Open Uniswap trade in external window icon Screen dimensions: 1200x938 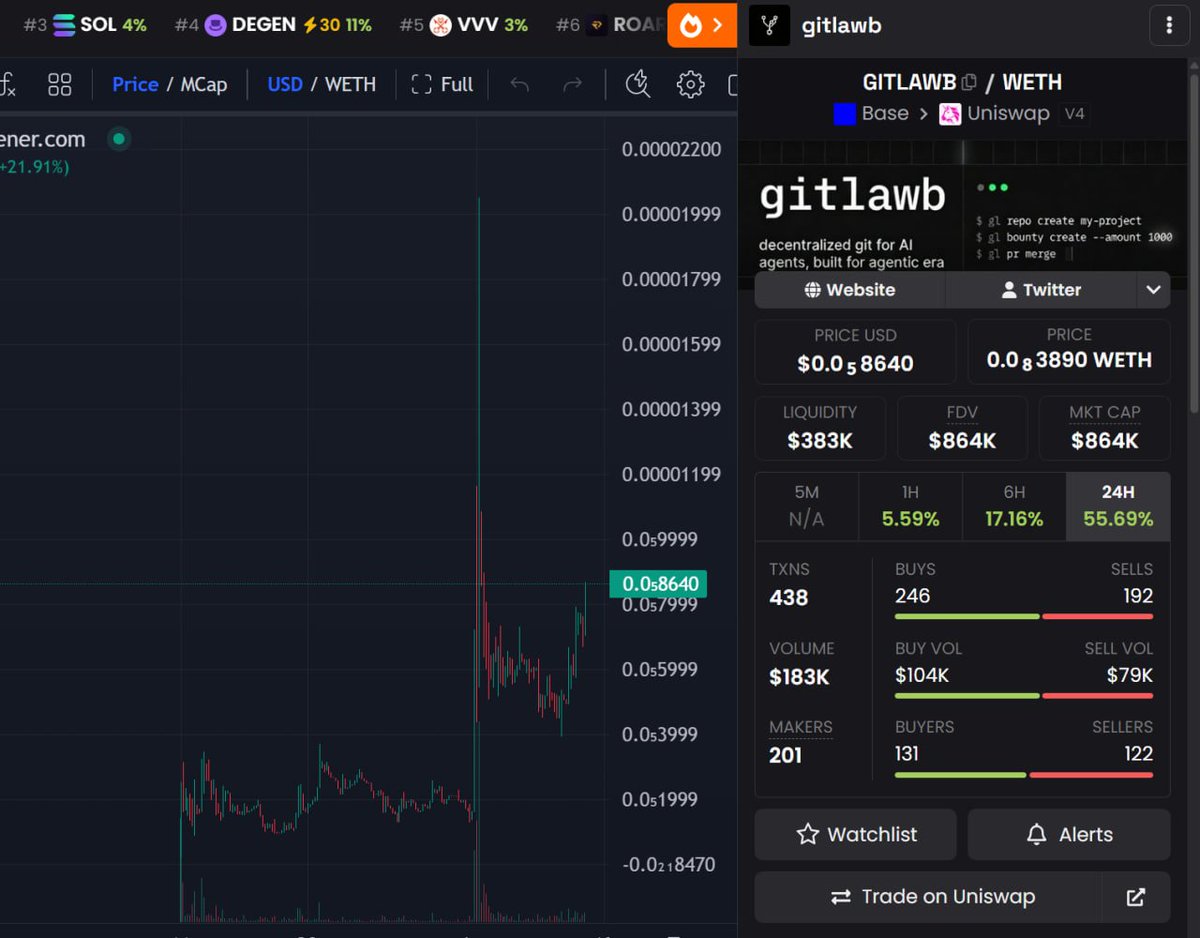pos(1136,897)
